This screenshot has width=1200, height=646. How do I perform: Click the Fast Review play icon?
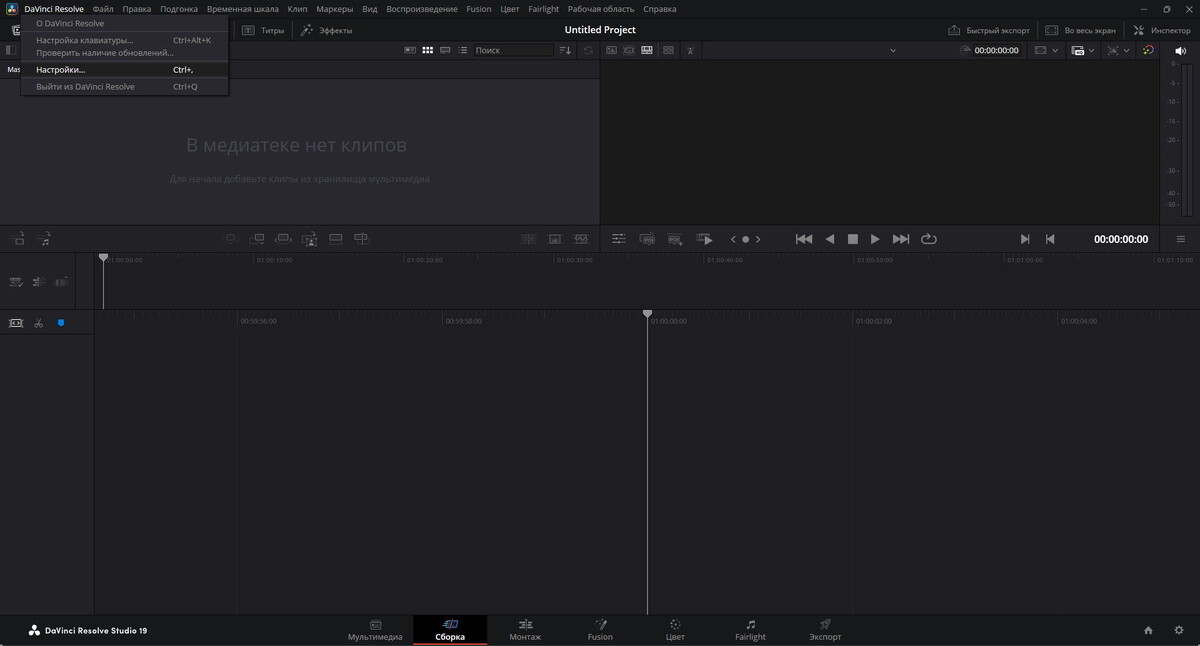[704, 239]
